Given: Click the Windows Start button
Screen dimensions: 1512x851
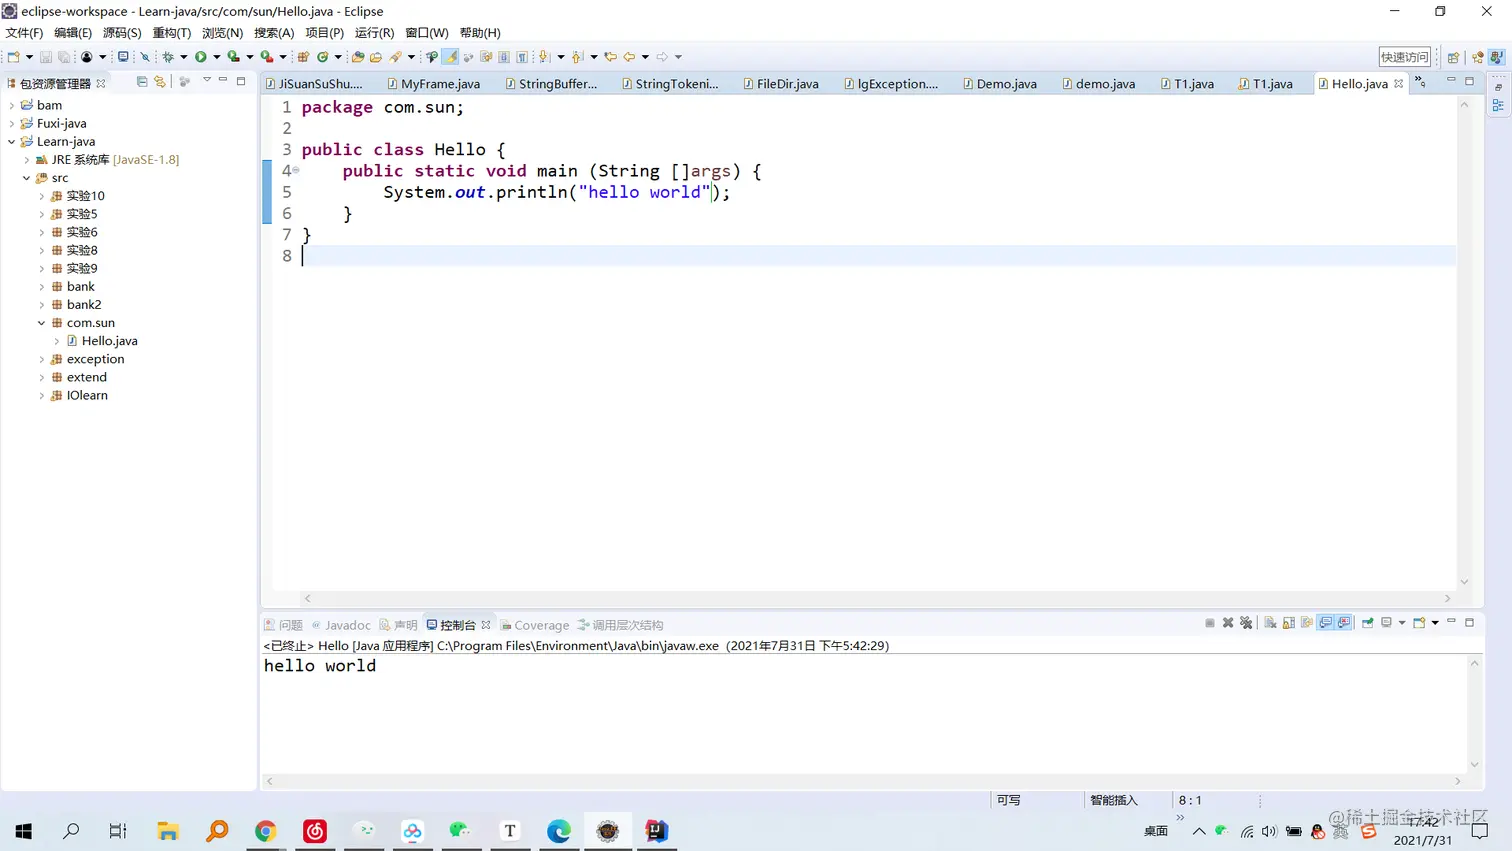Looking at the screenshot, I should 24,831.
